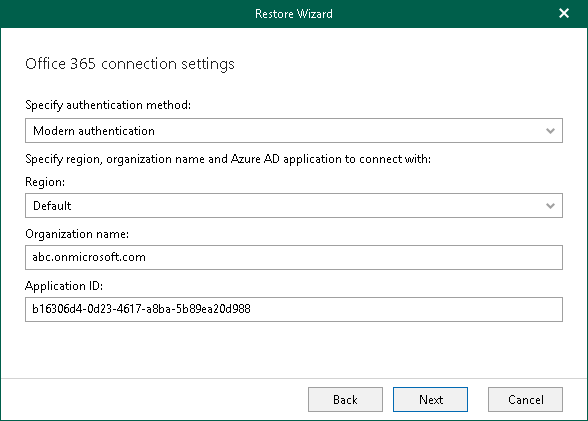Click the Organization name label
This screenshot has width=588, height=421.
pyautogui.click(x=77, y=234)
